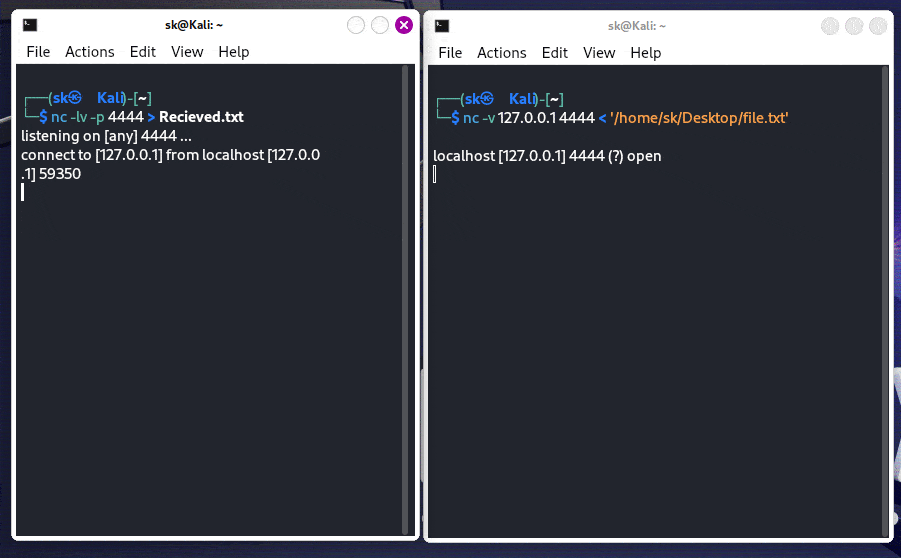Open the Edit menu in the right terminal

point(555,53)
